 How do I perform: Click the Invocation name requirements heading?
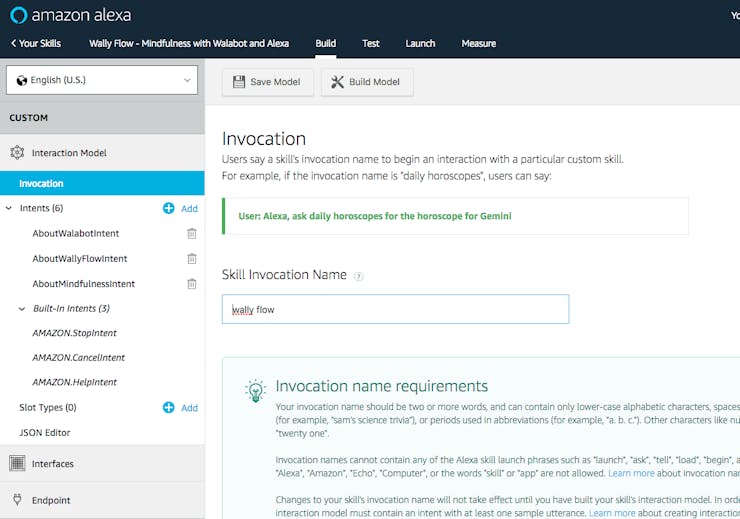point(381,386)
